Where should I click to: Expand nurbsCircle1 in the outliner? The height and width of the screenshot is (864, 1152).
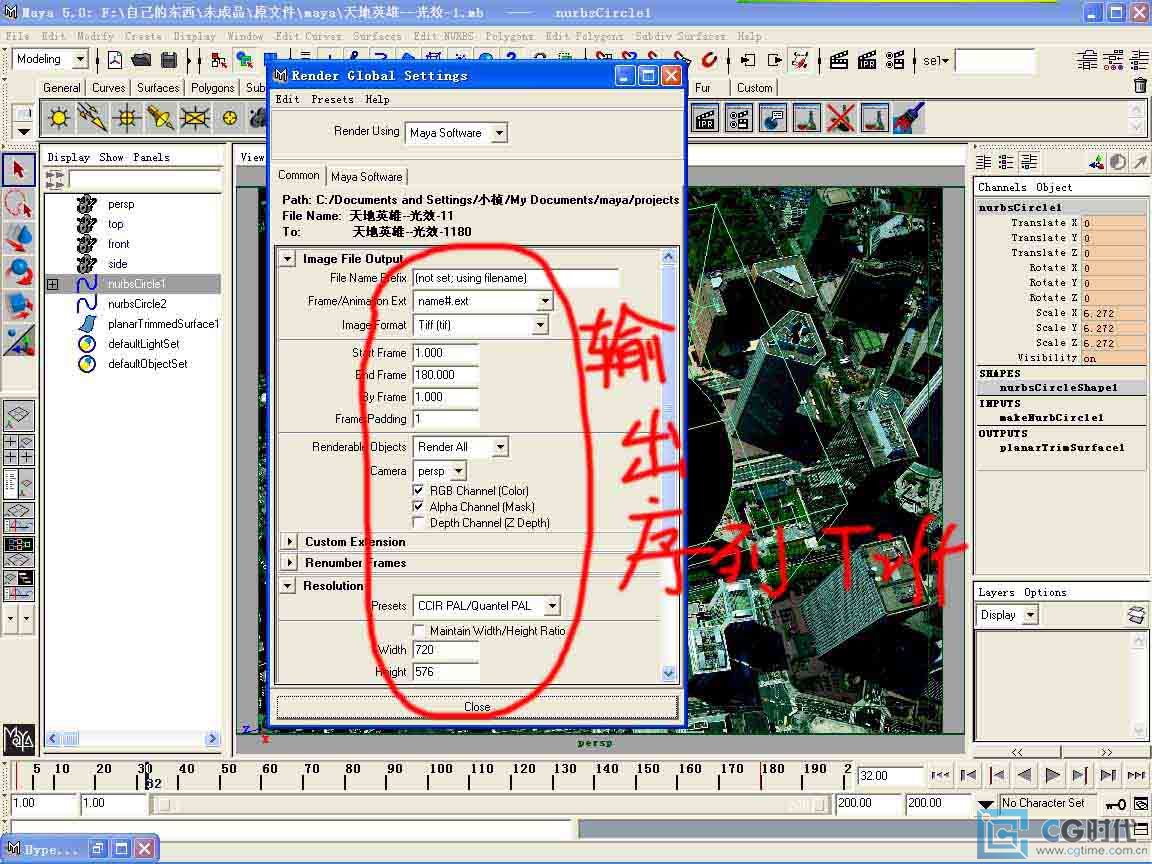pos(53,284)
